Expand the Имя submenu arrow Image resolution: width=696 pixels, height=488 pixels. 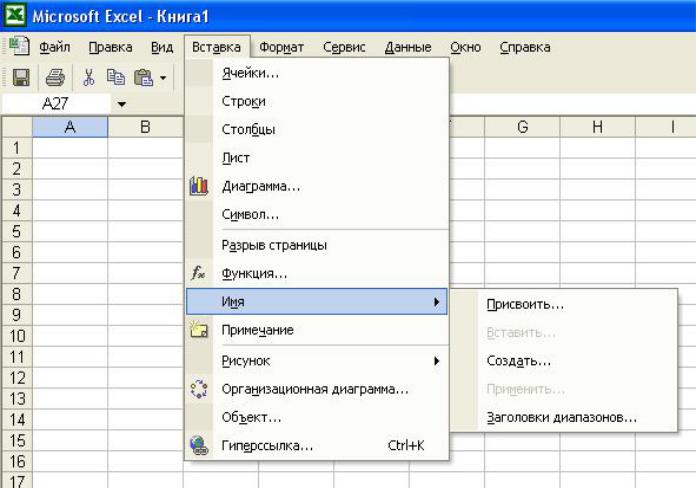tap(437, 302)
